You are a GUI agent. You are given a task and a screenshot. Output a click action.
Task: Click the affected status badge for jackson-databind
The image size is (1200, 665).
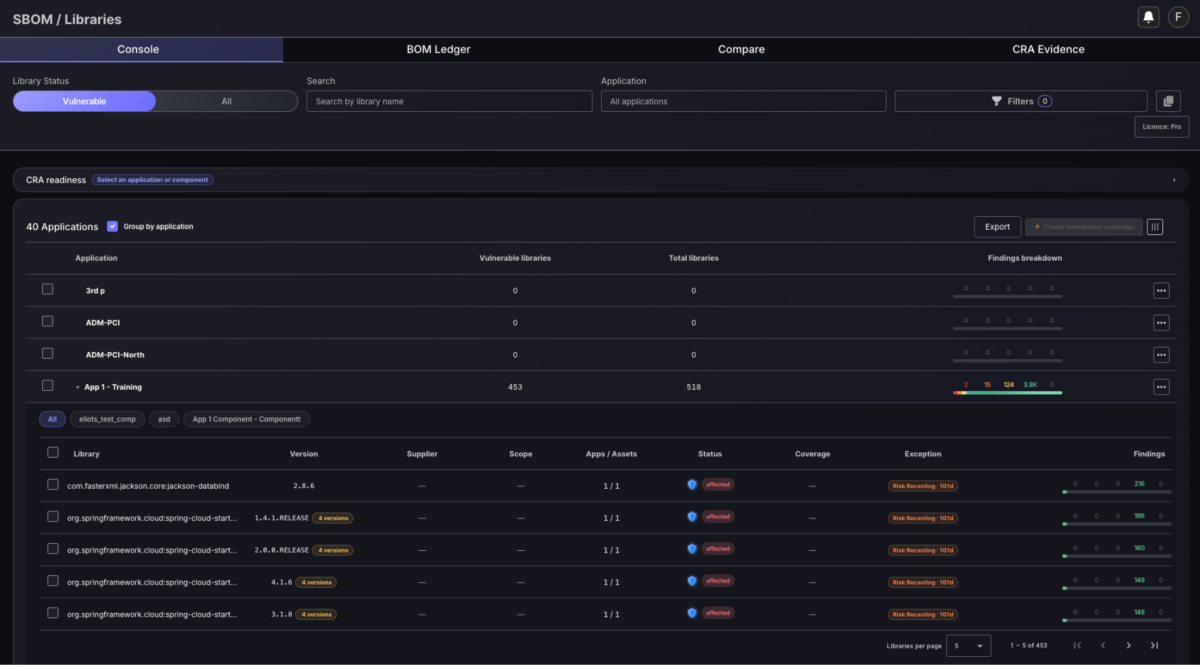[718, 485]
